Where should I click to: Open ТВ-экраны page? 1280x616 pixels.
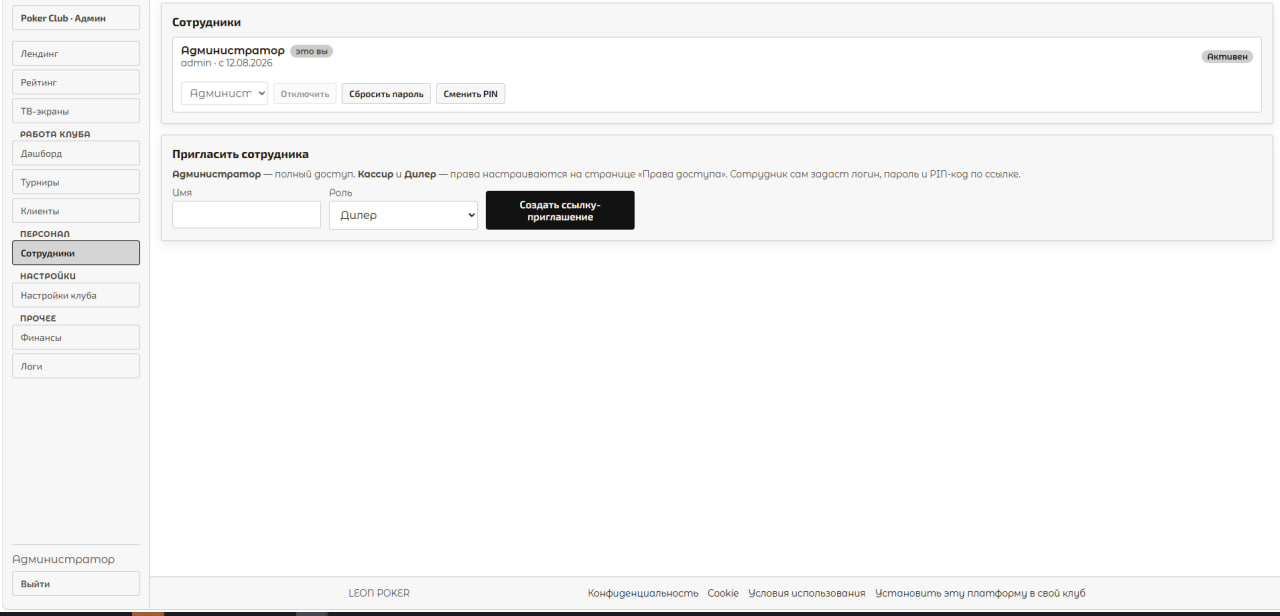point(76,111)
